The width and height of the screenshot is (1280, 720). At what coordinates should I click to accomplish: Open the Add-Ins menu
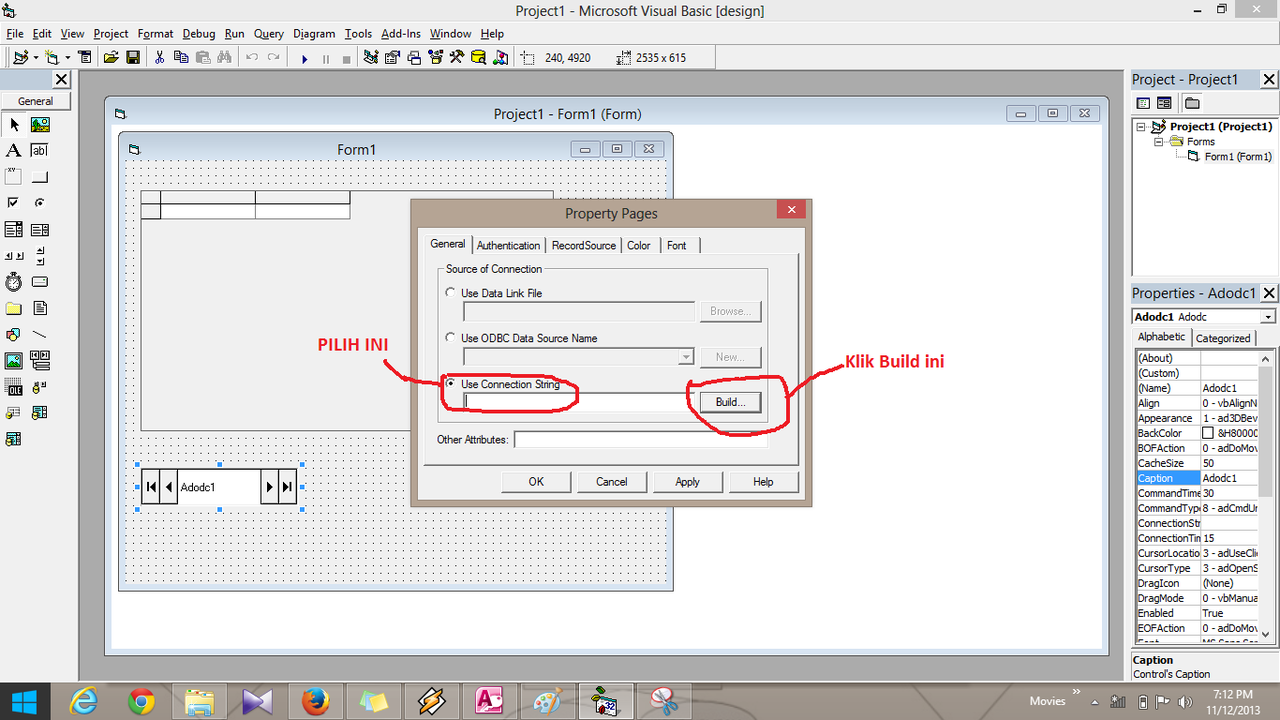coord(402,34)
